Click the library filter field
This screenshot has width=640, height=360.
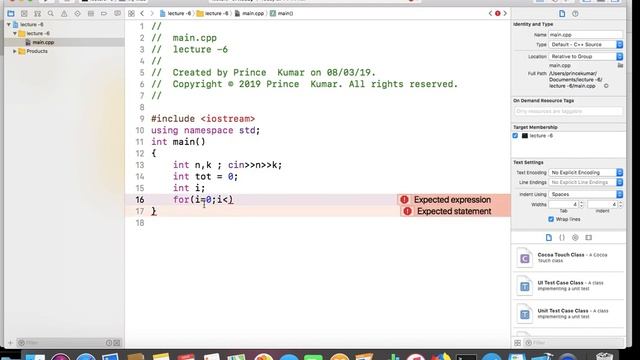(x=574, y=343)
